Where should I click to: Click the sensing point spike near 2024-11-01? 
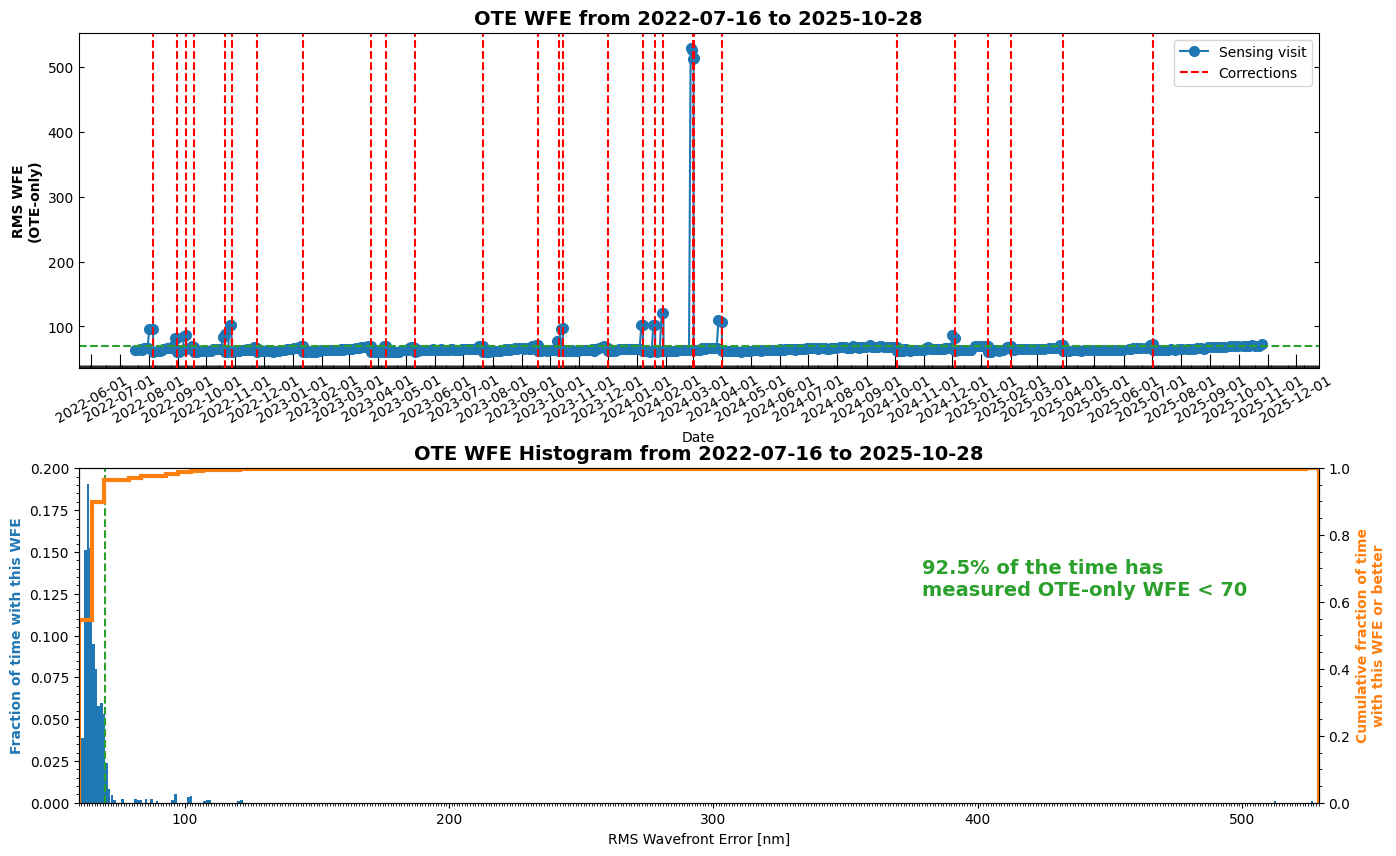tap(952, 337)
